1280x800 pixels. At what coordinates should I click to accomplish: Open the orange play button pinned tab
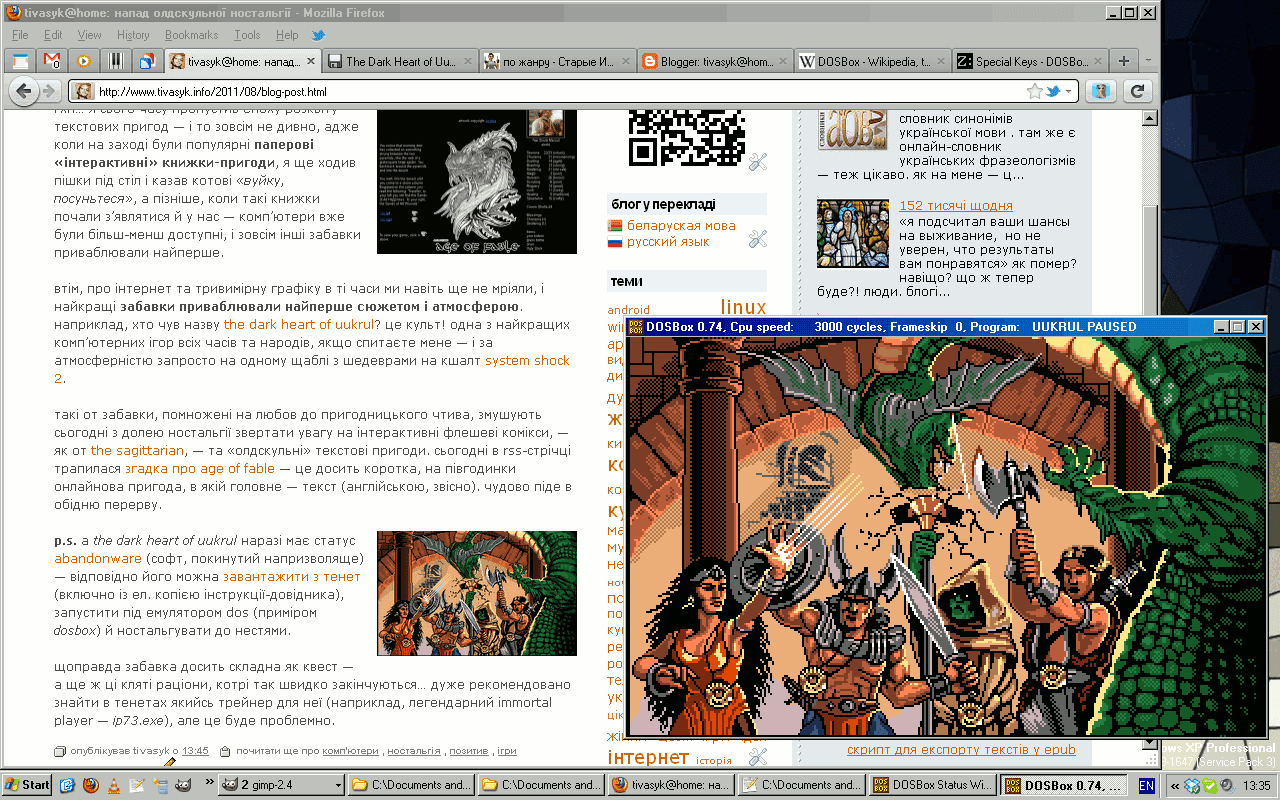coord(84,61)
